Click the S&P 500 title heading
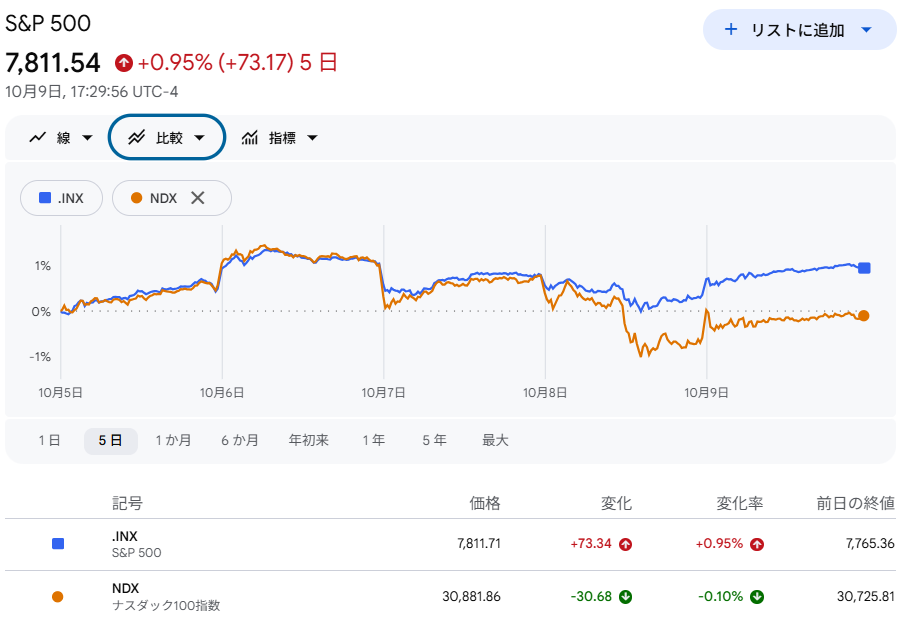Viewport: 906px width, 620px height. click(48, 24)
